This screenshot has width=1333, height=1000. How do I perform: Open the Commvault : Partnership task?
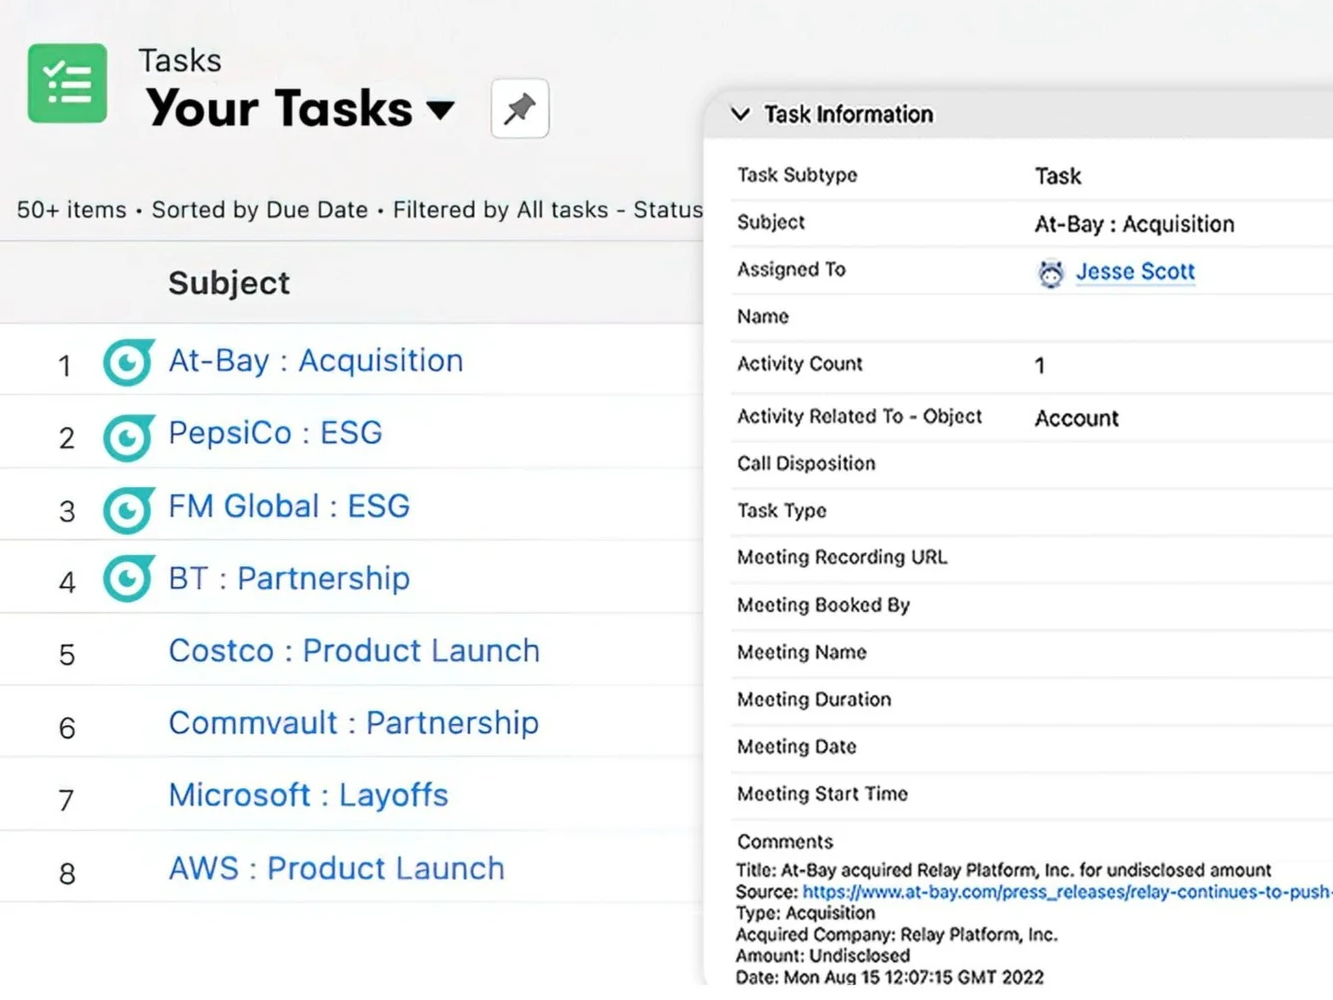[x=354, y=722]
